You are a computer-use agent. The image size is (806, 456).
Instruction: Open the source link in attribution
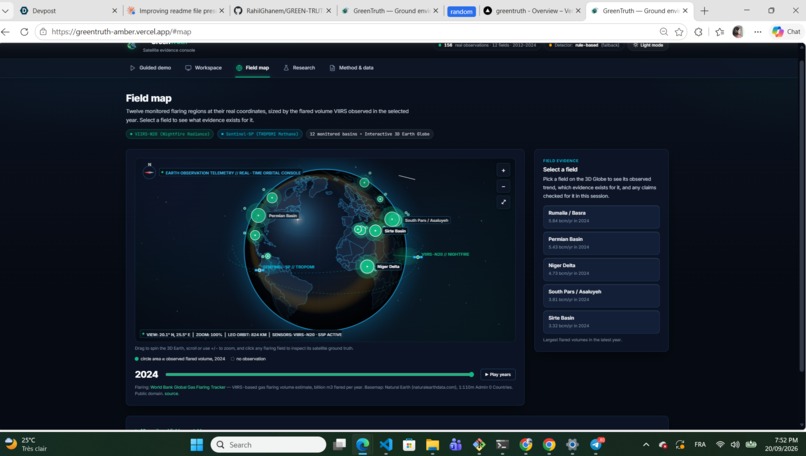click(171, 394)
